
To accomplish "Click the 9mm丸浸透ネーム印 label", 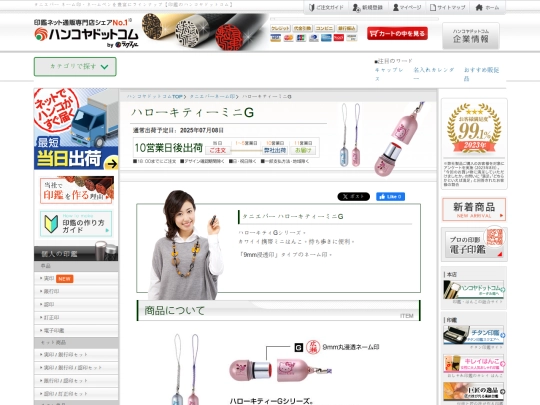I will point(351,347).
